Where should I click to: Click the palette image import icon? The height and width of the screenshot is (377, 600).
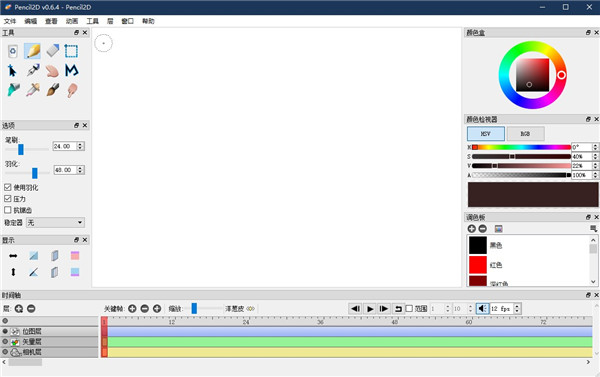coord(498,228)
